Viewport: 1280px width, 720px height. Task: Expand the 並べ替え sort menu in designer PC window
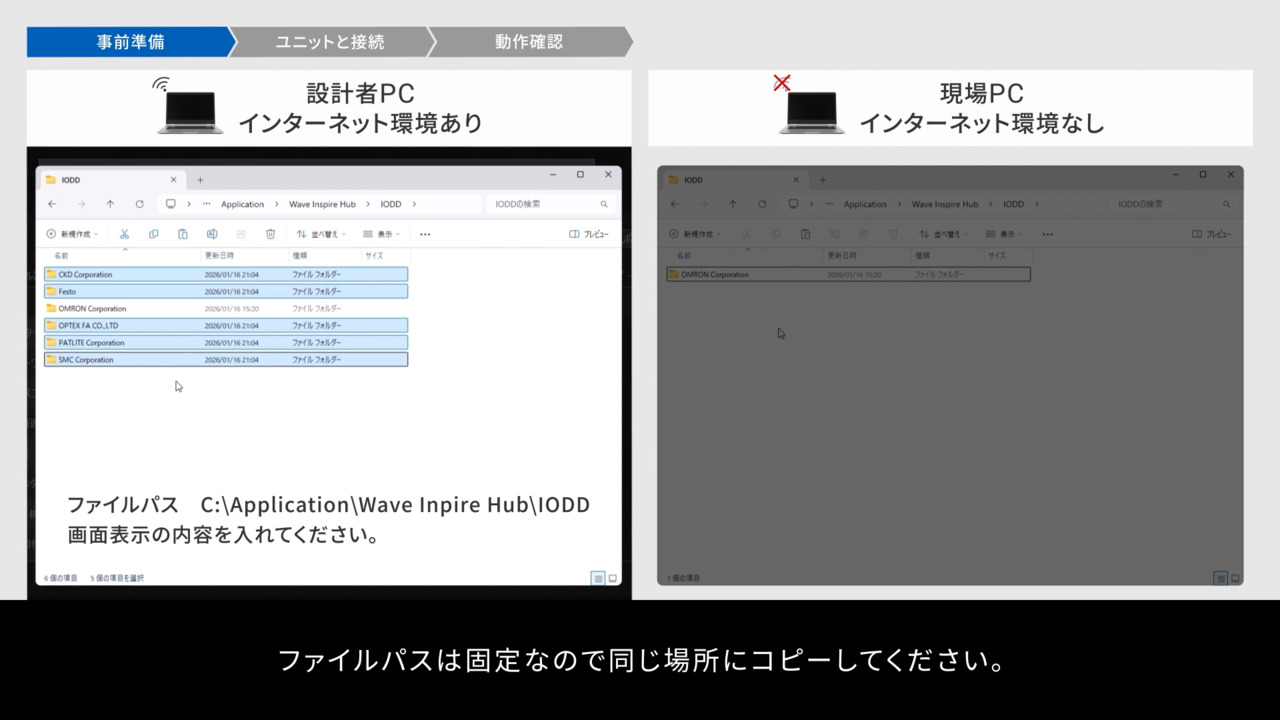[x=321, y=234]
